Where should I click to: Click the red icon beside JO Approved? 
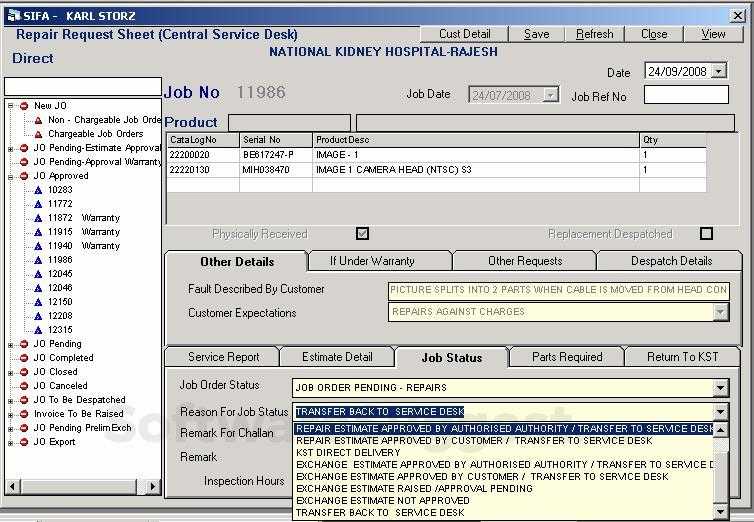pyautogui.click(x=24, y=176)
